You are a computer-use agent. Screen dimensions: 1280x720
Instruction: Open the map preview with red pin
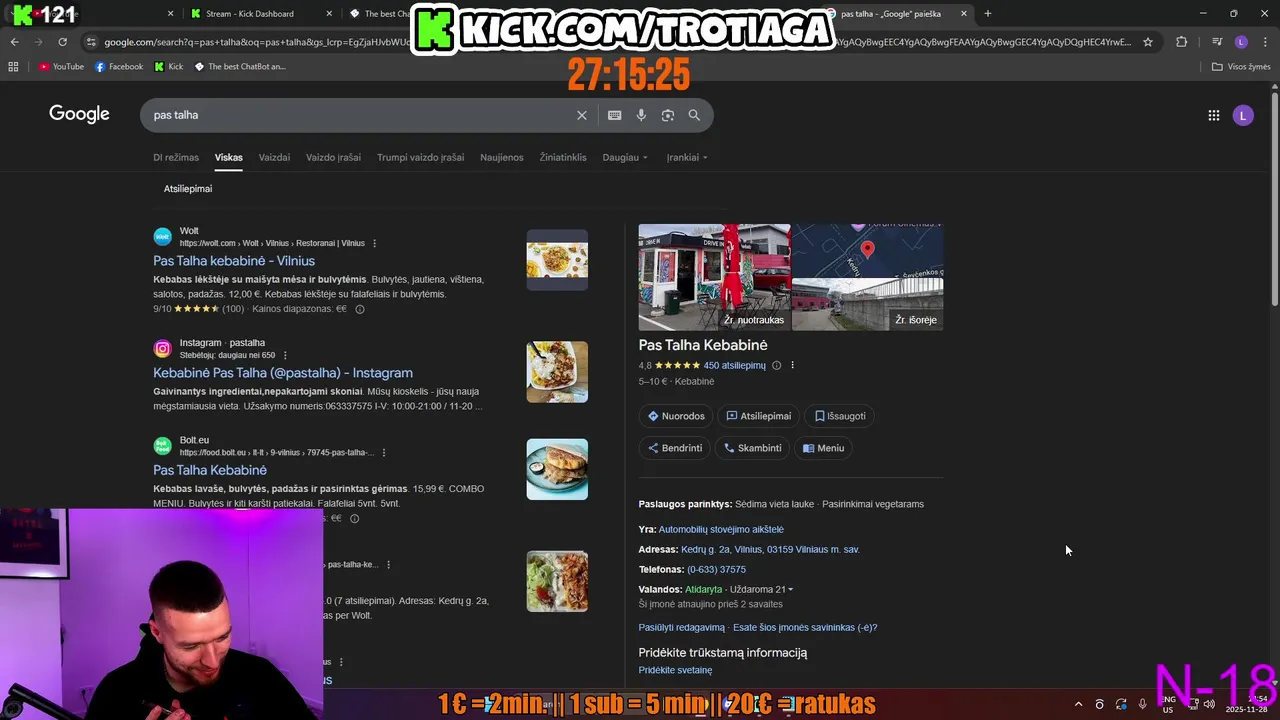[x=867, y=250]
